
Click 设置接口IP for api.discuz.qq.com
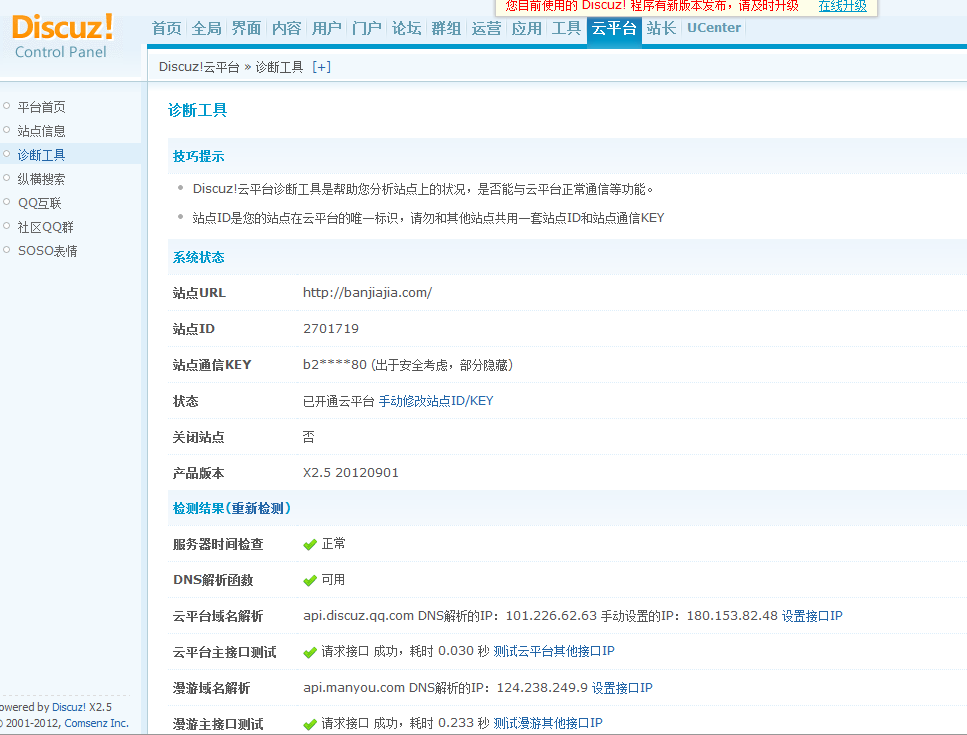pos(812,616)
